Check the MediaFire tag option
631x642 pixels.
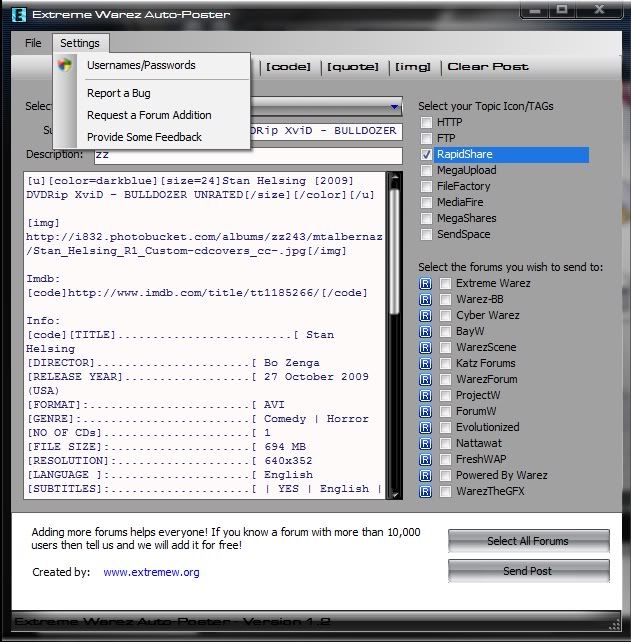pos(426,202)
